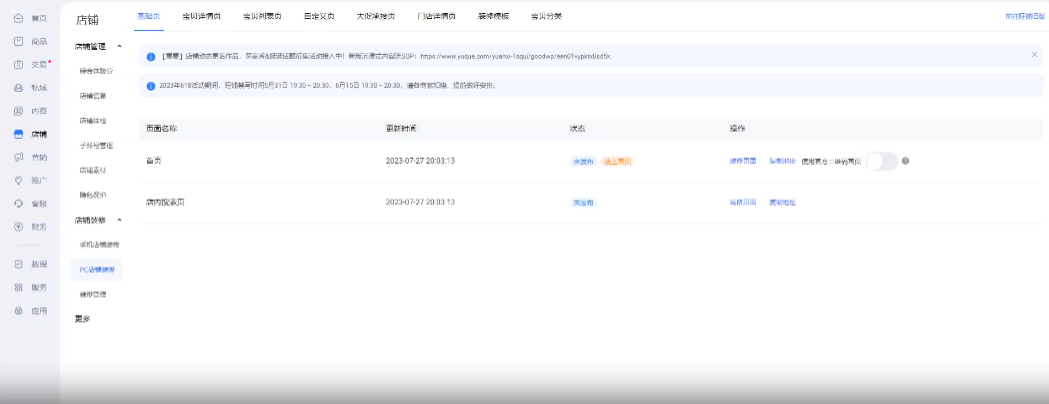
Task: Open the 财务 finance icon in left navigation
Action: (19, 227)
